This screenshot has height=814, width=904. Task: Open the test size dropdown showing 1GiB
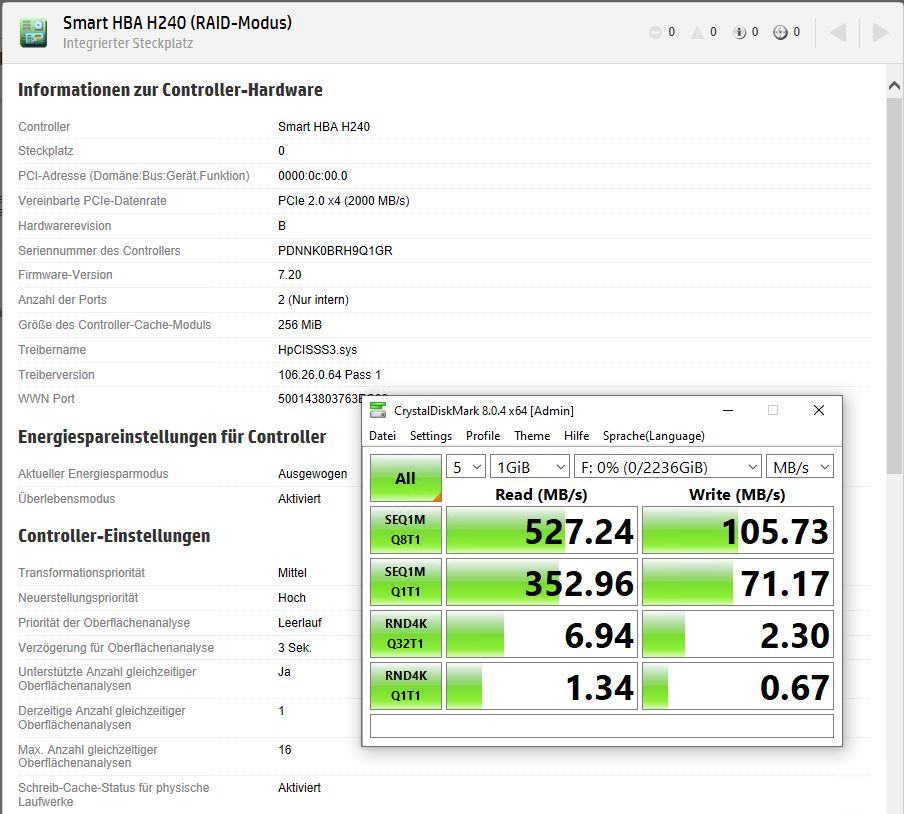pos(530,467)
